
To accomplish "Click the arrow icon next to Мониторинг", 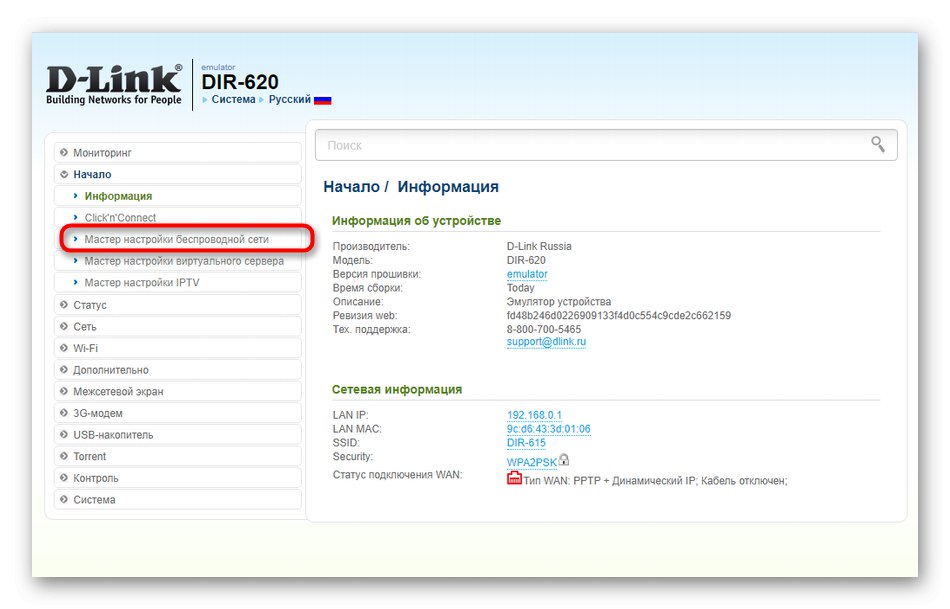I will point(64,152).
